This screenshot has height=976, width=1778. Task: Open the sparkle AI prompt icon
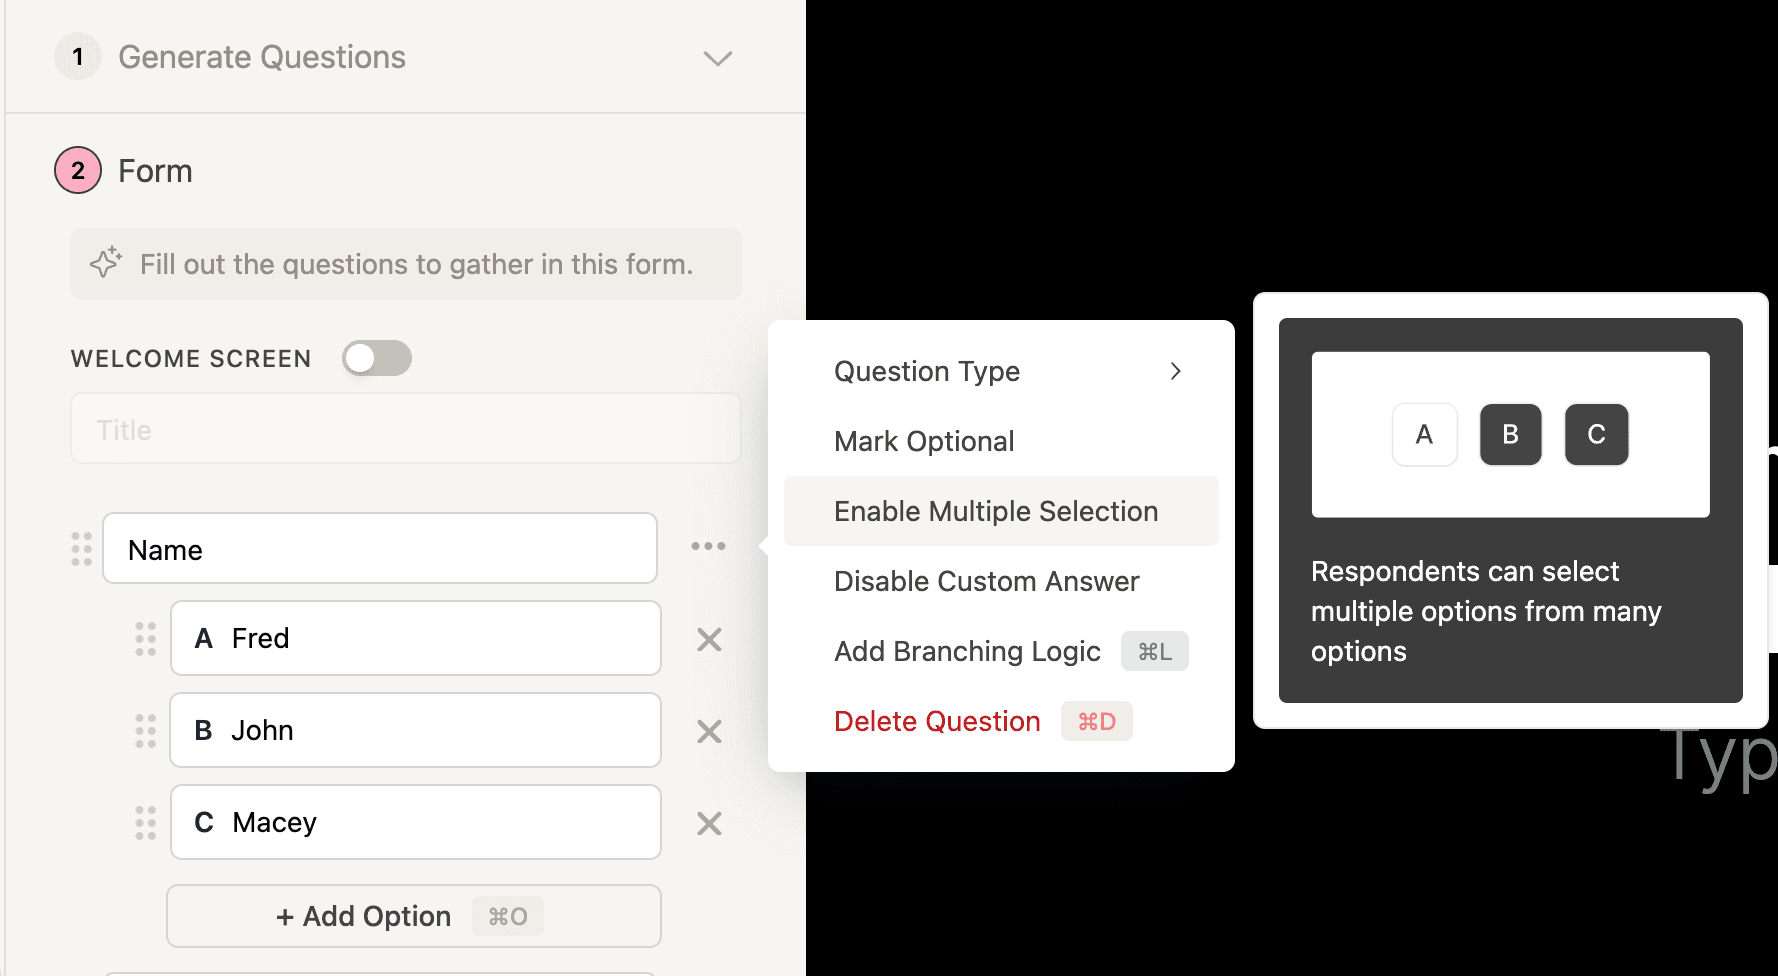click(105, 263)
